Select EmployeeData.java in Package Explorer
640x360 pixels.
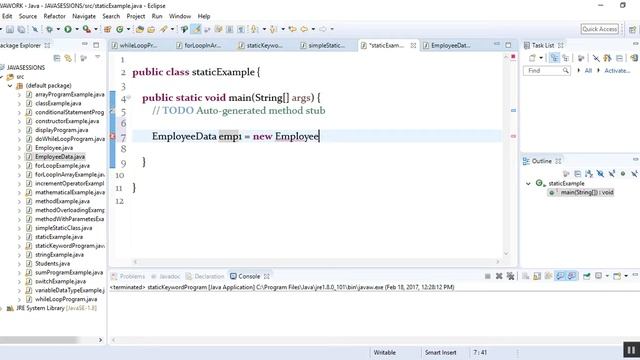coord(60,157)
